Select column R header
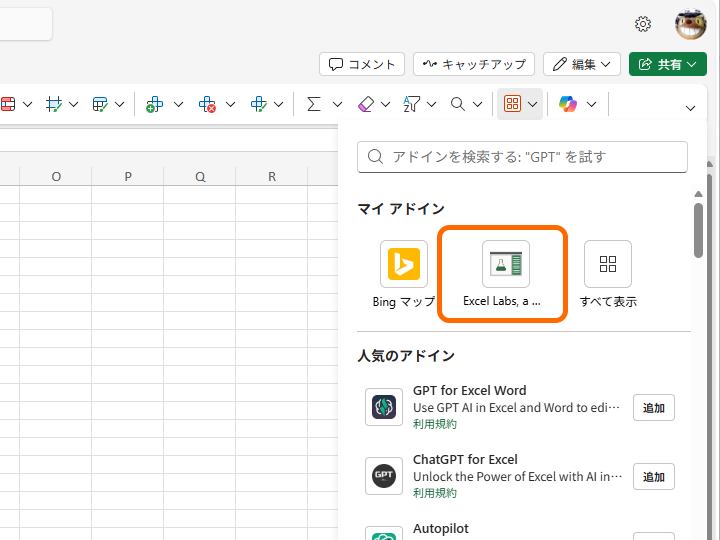 coord(272,177)
